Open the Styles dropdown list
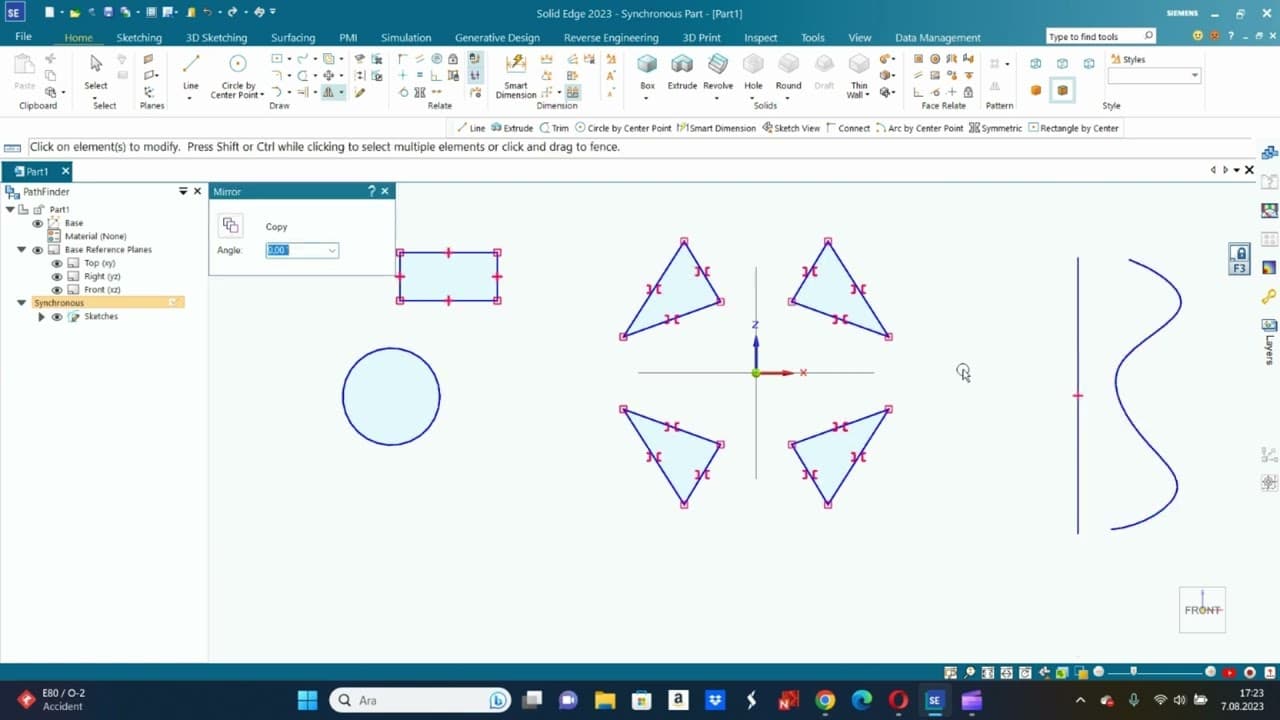Screen dimensions: 1280x720 click(1194, 76)
